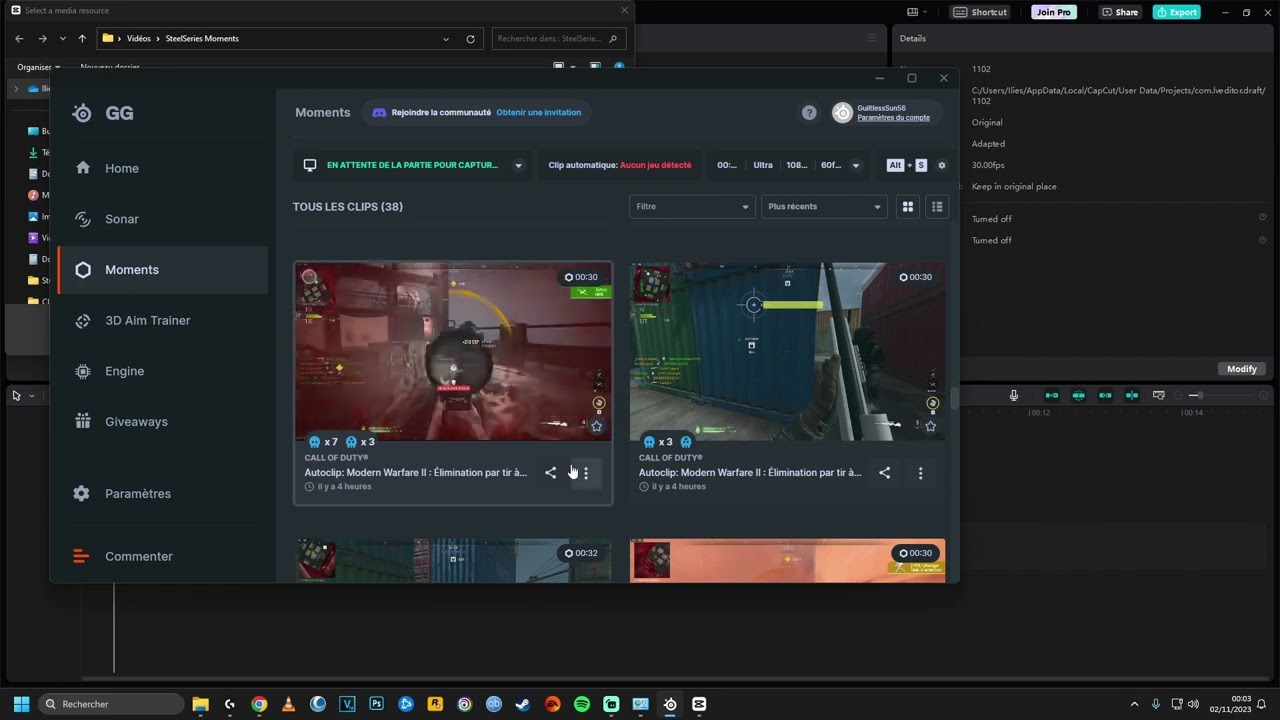Click the first clip's Autoclip title text

[x=416, y=473]
